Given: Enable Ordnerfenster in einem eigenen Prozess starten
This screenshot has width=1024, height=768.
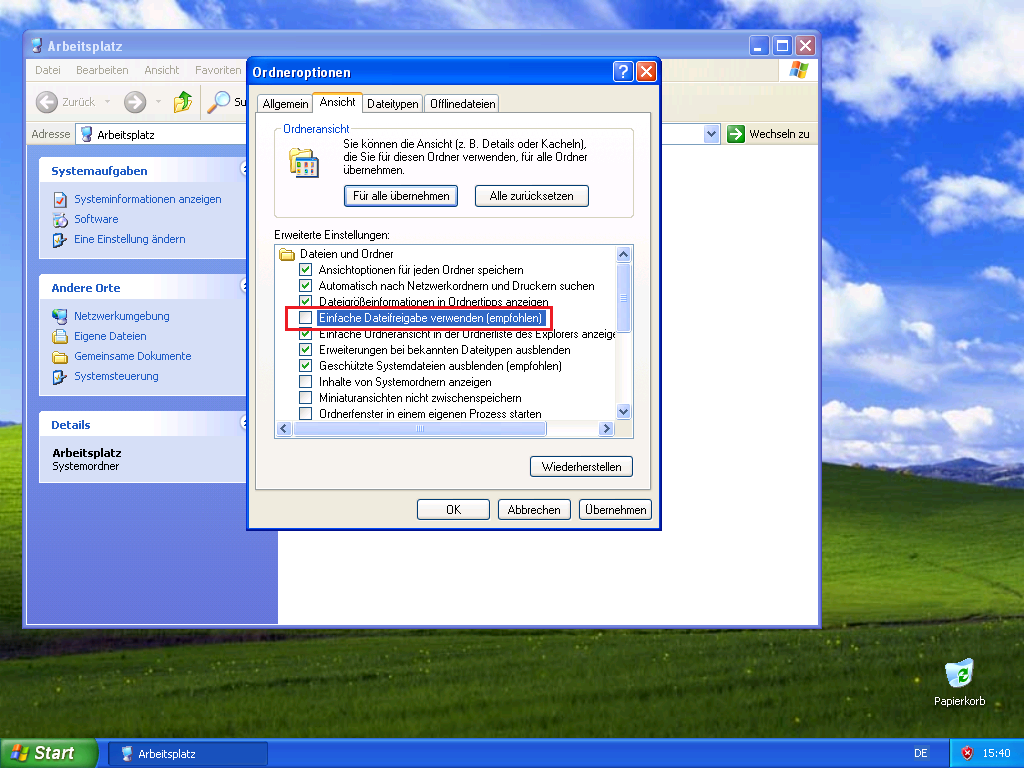Looking at the screenshot, I should 306,413.
